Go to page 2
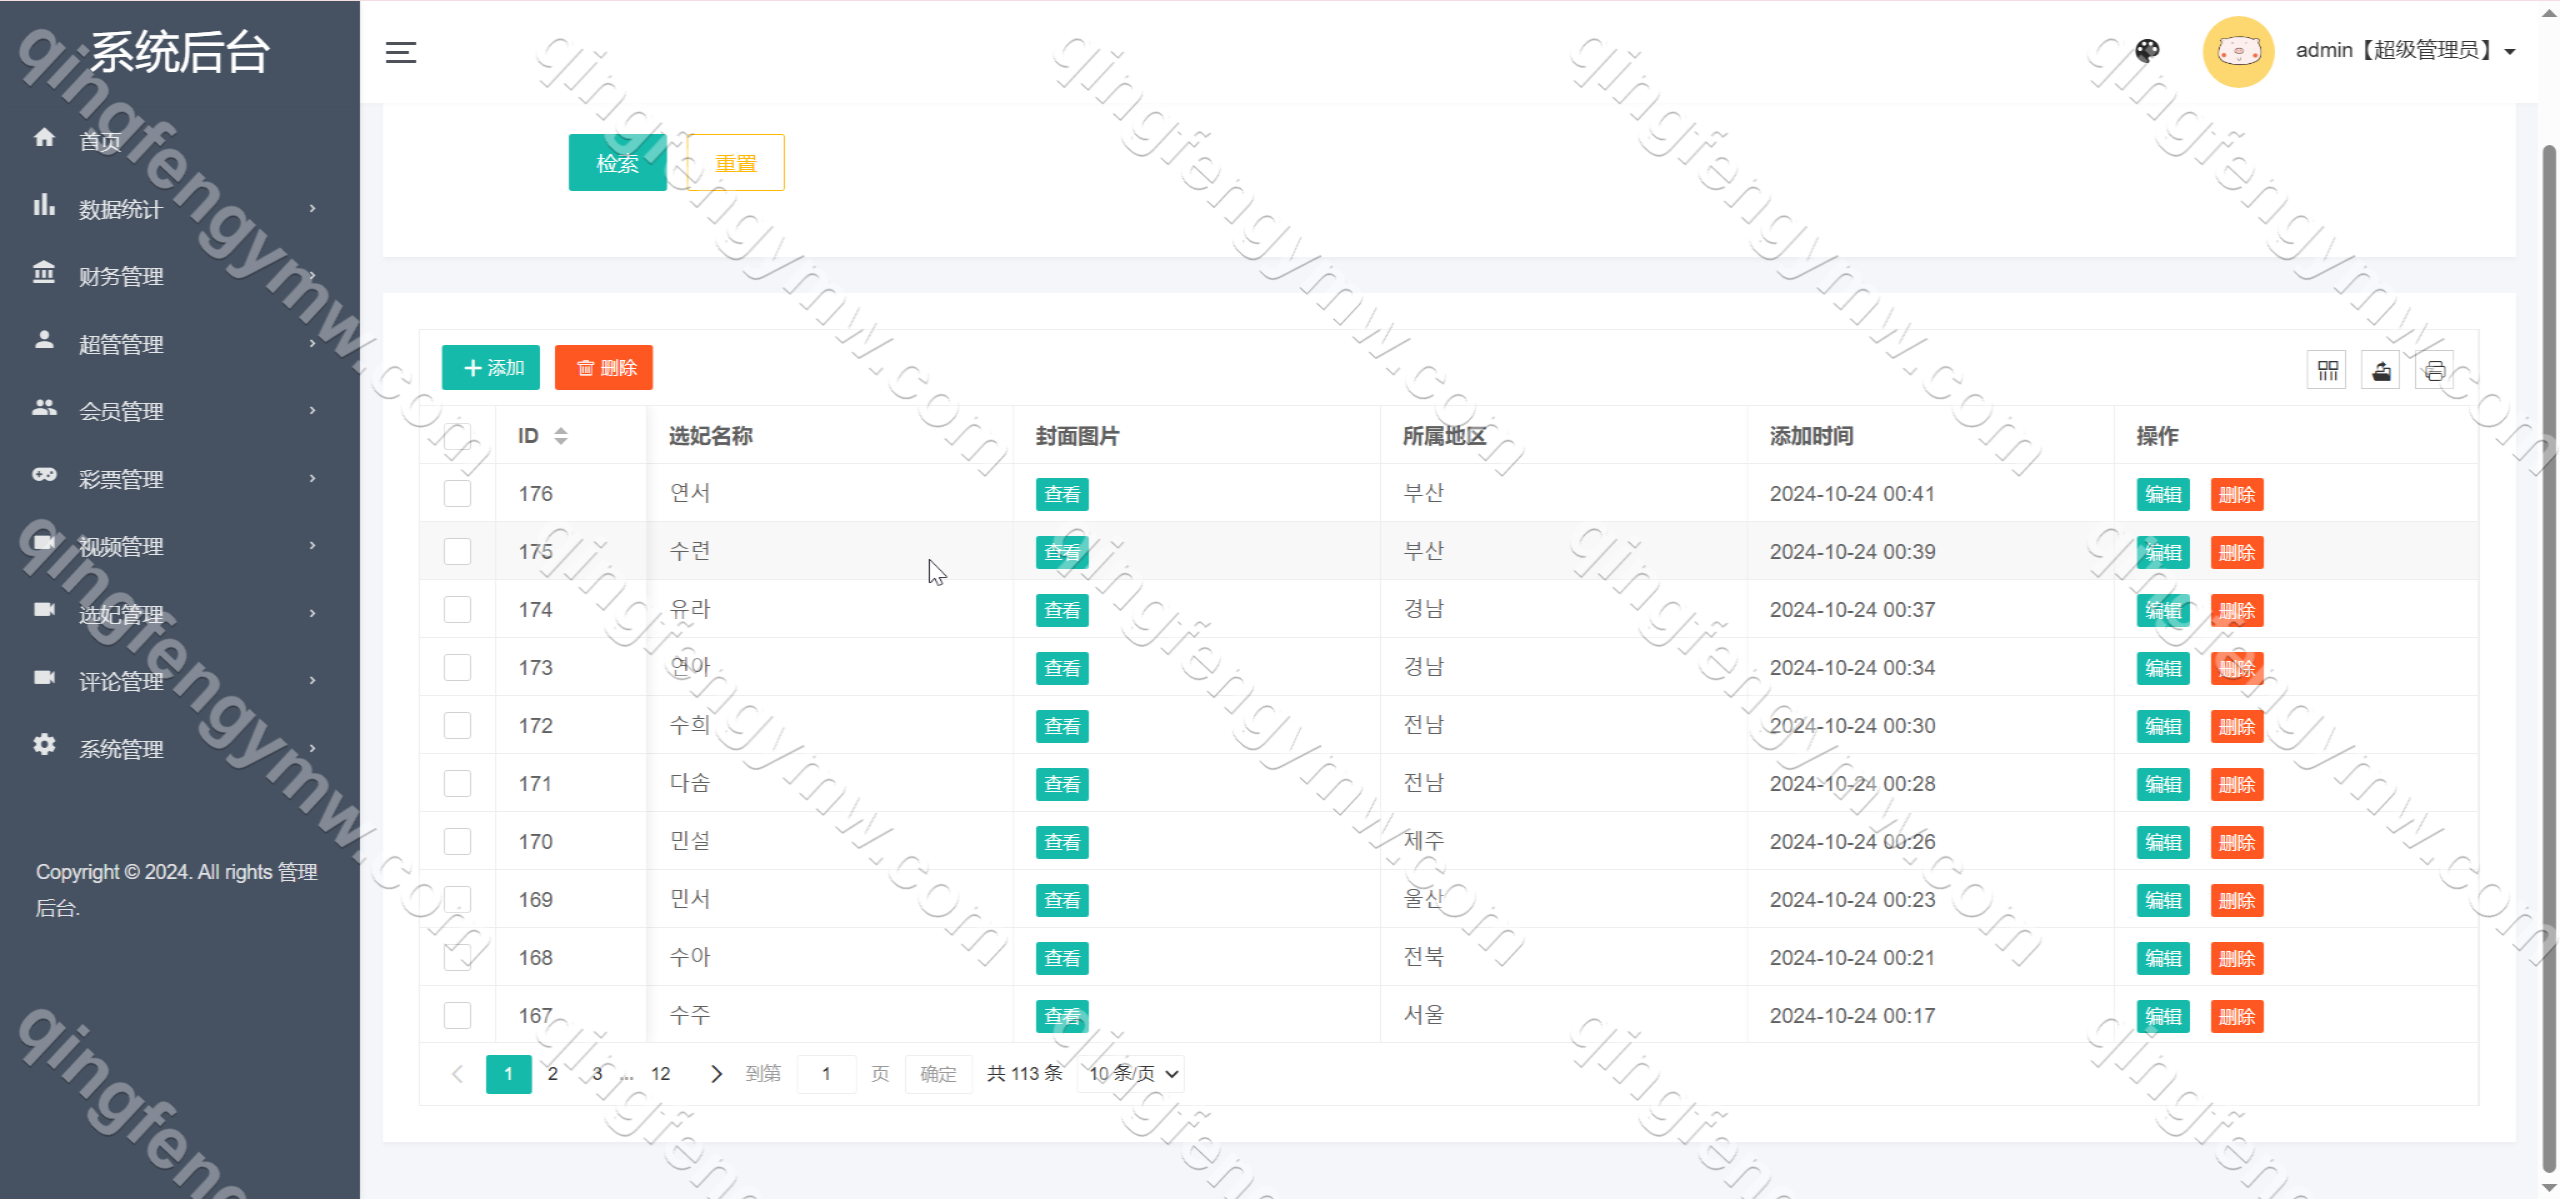2560x1199 pixels. point(553,1074)
